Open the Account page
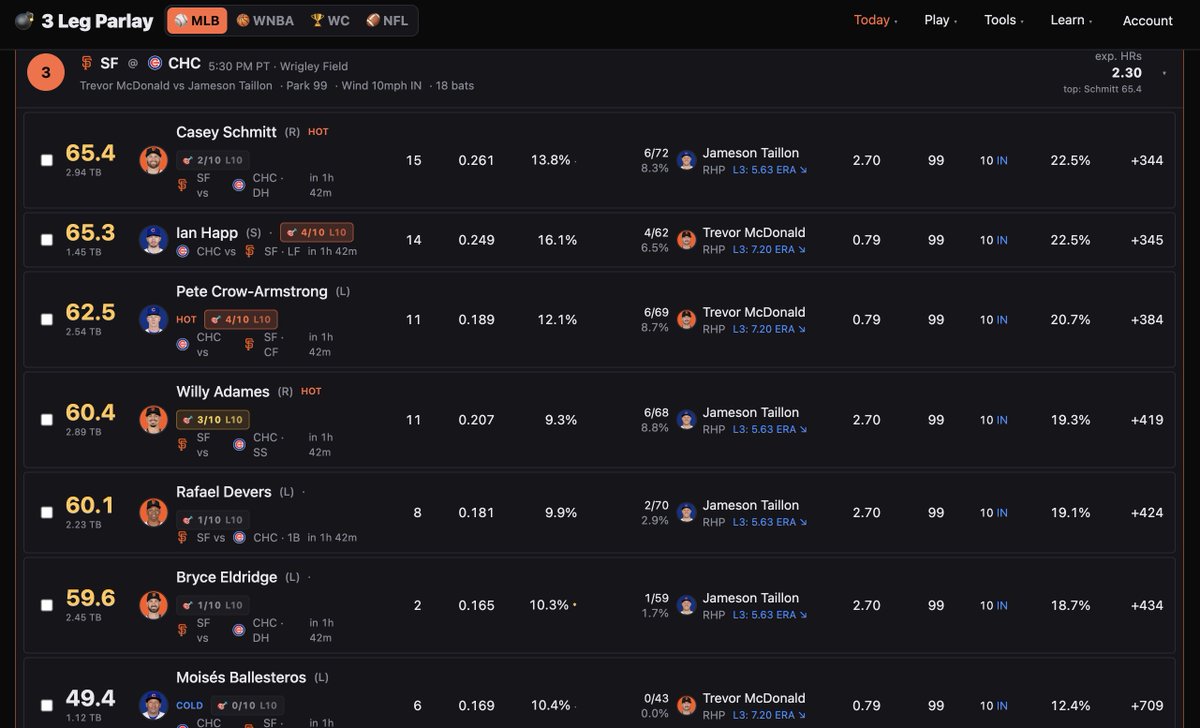 point(1148,21)
